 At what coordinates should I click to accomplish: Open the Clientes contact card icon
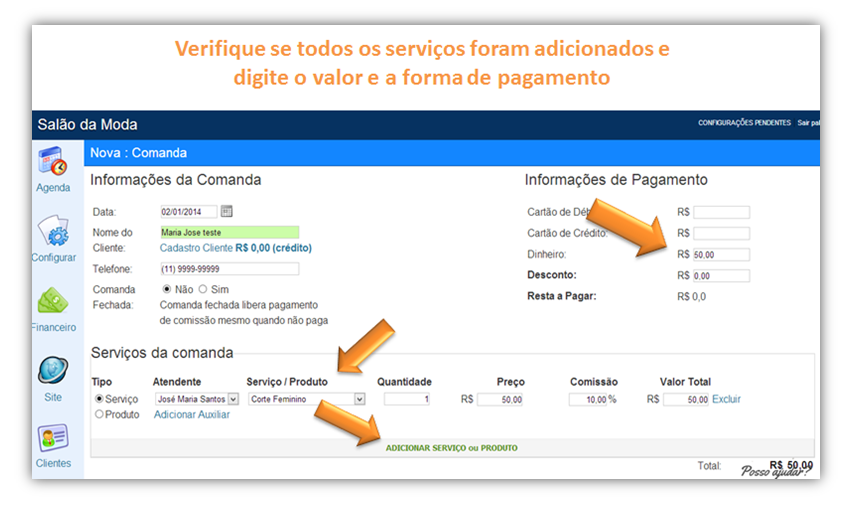click(x=53, y=438)
